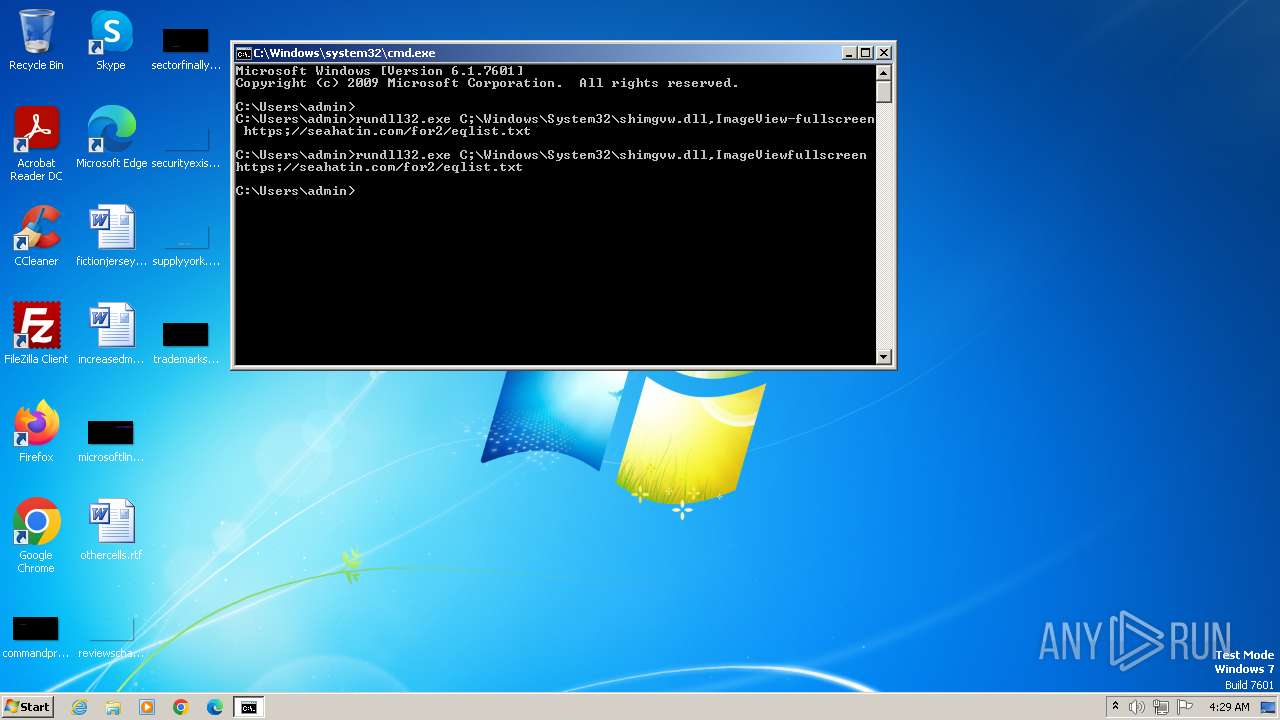The image size is (1280, 720).
Task: Click the second rundll32.exe ImageViewfullscreen command line
Action: (x=551, y=161)
